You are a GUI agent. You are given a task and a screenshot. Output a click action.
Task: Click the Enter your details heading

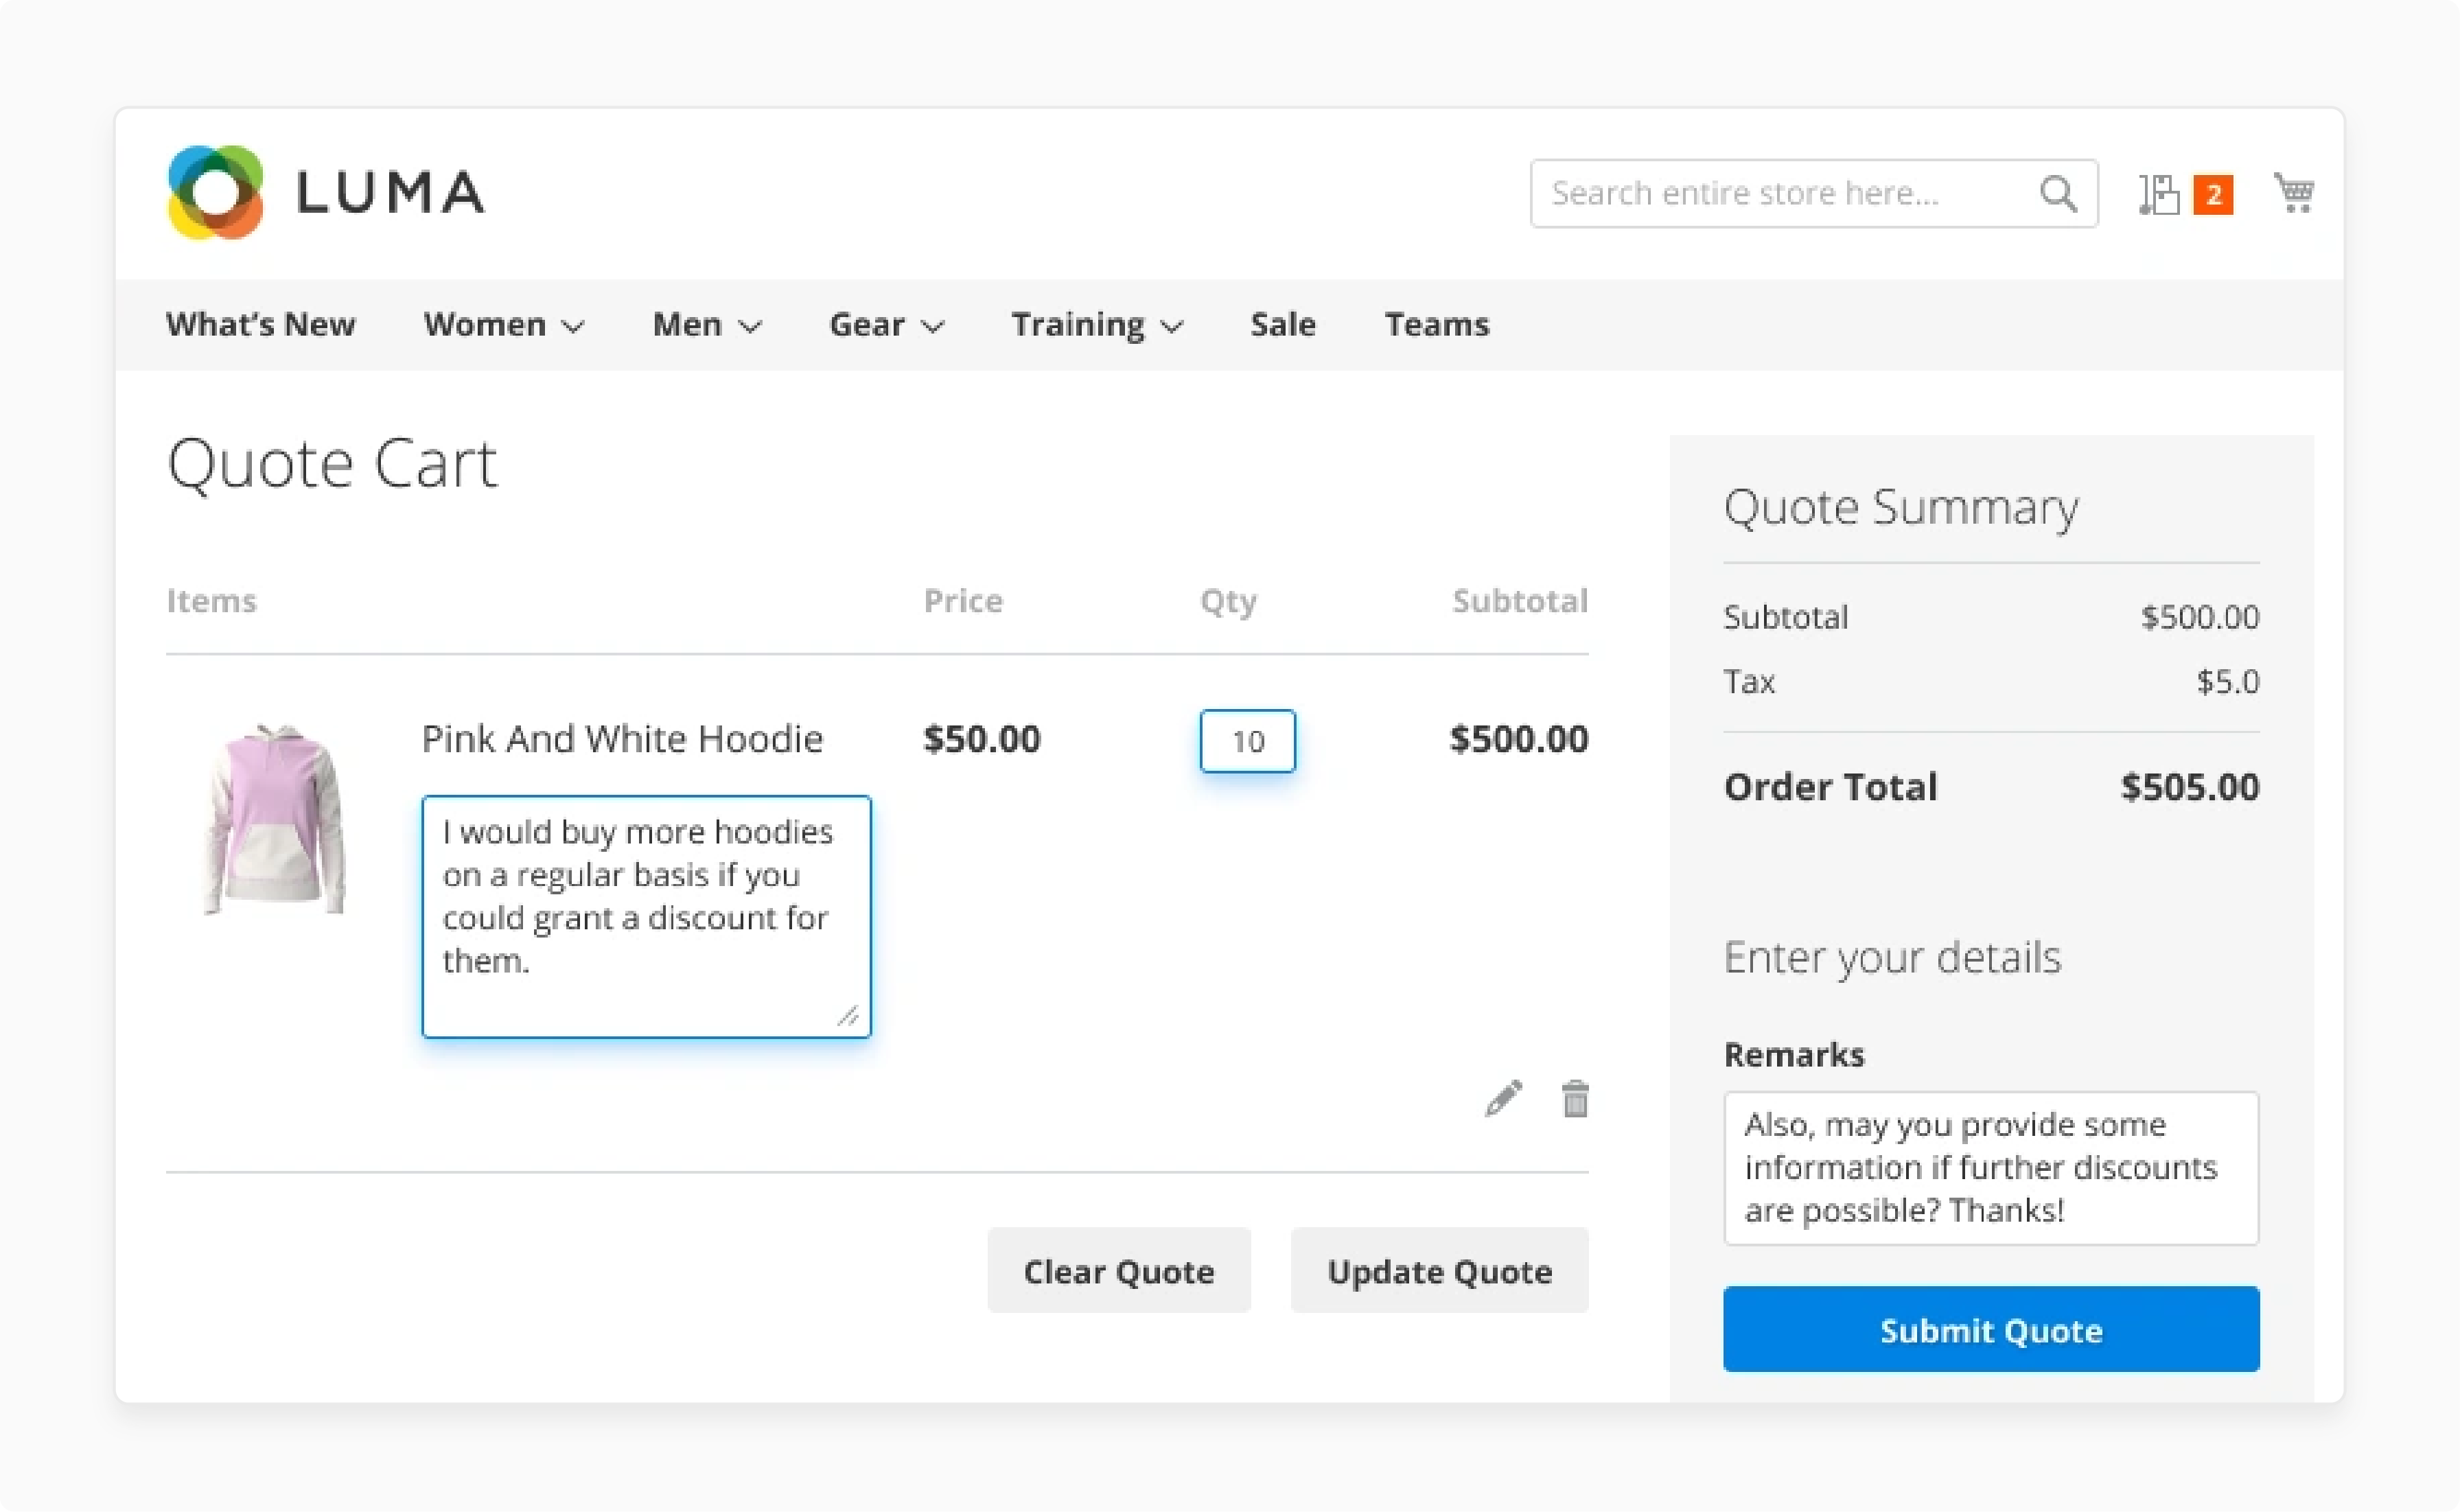pos(1893,957)
